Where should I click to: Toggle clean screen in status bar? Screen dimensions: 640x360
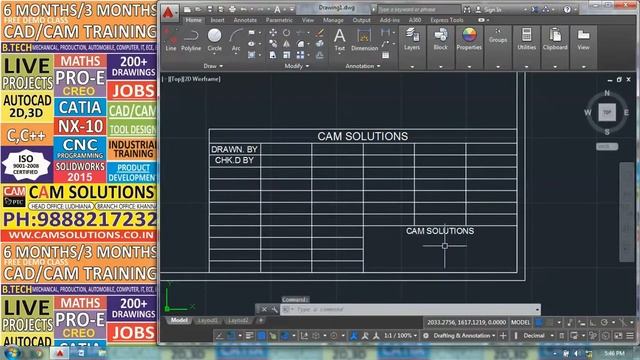click(618, 336)
